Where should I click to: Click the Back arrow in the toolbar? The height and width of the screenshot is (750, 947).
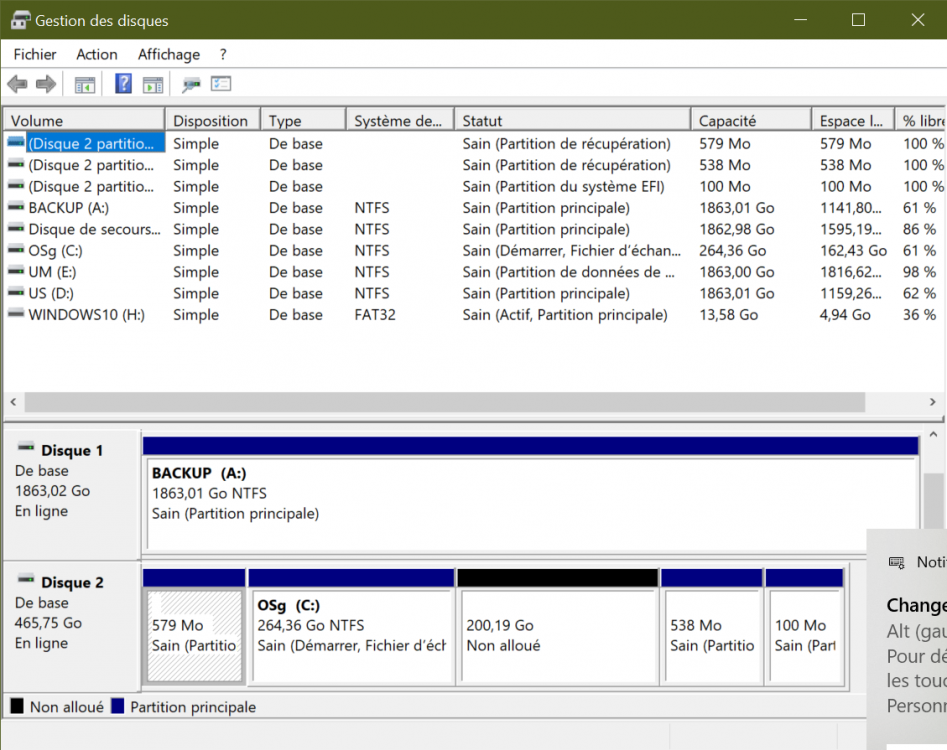[17, 85]
